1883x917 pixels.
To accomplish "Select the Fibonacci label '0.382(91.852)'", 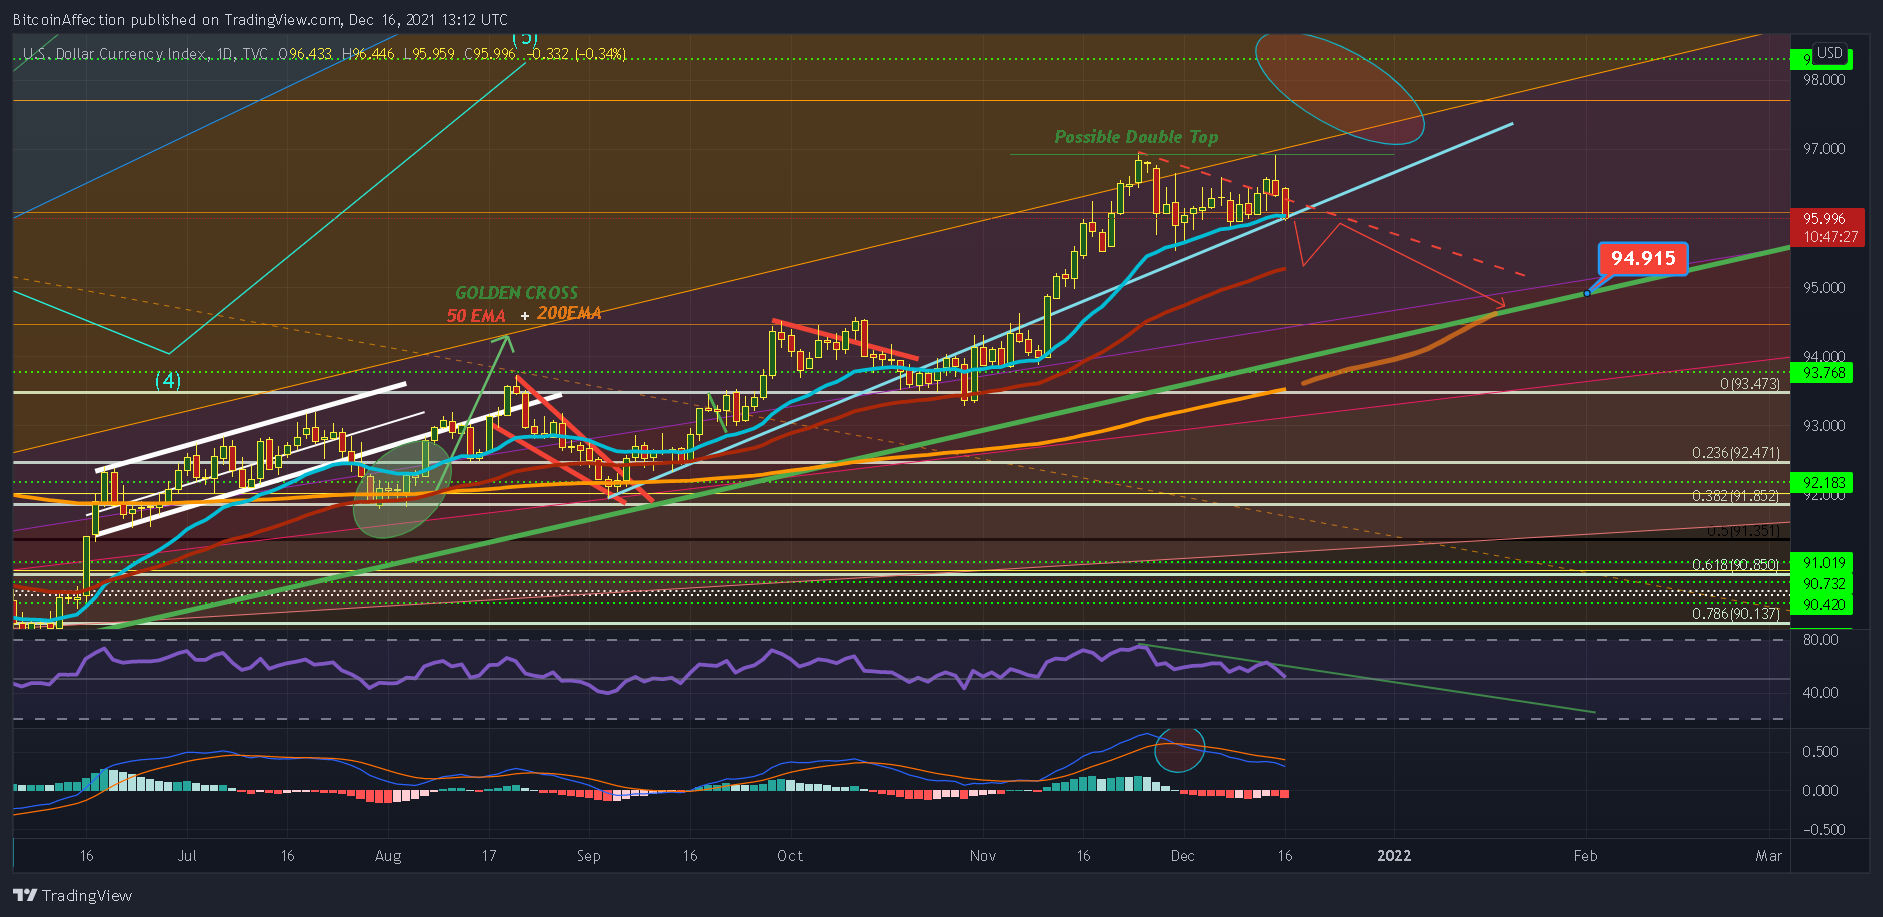I will coord(1736,496).
